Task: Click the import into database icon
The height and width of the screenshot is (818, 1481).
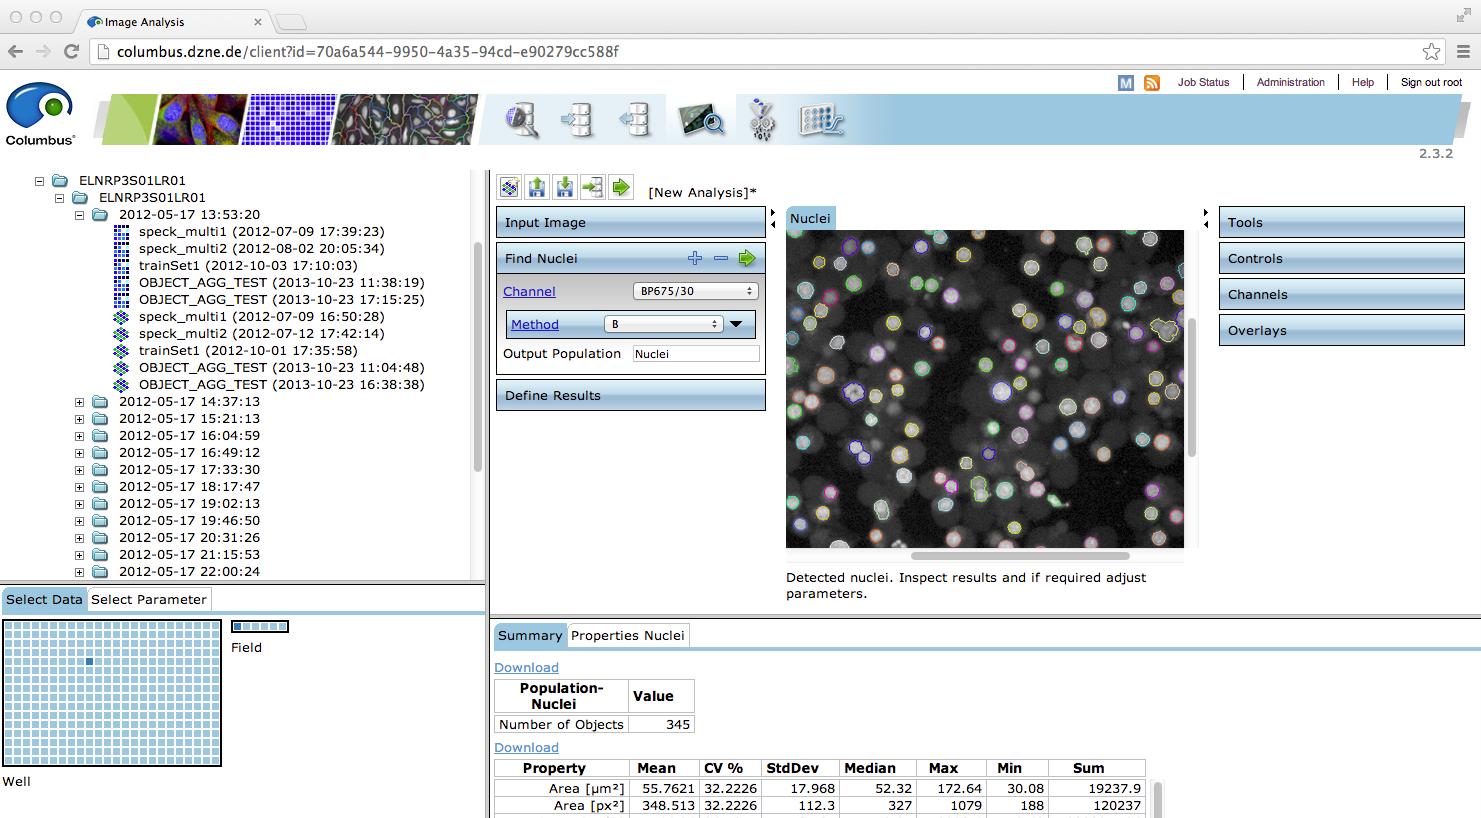Action: (x=577, y=120)
